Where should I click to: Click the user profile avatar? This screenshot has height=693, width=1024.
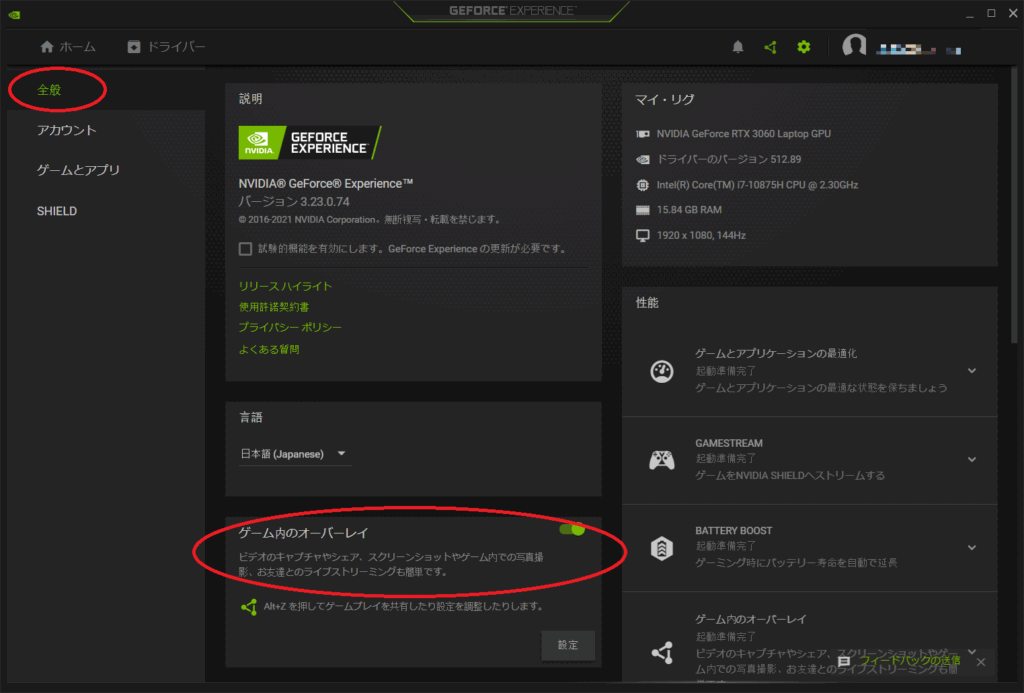854,46
